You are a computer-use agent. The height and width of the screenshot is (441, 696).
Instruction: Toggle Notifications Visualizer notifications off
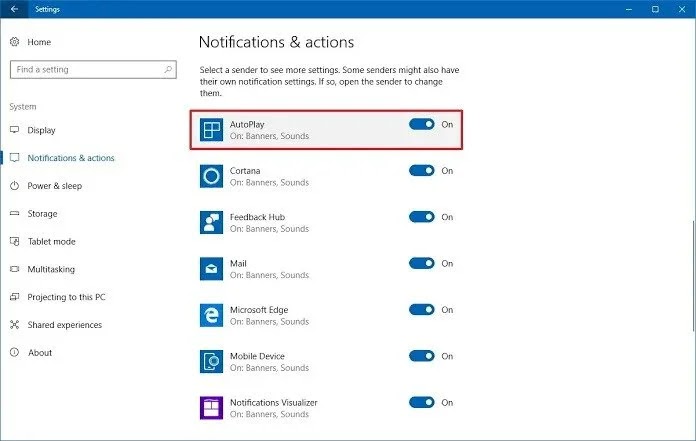[422, 402]
